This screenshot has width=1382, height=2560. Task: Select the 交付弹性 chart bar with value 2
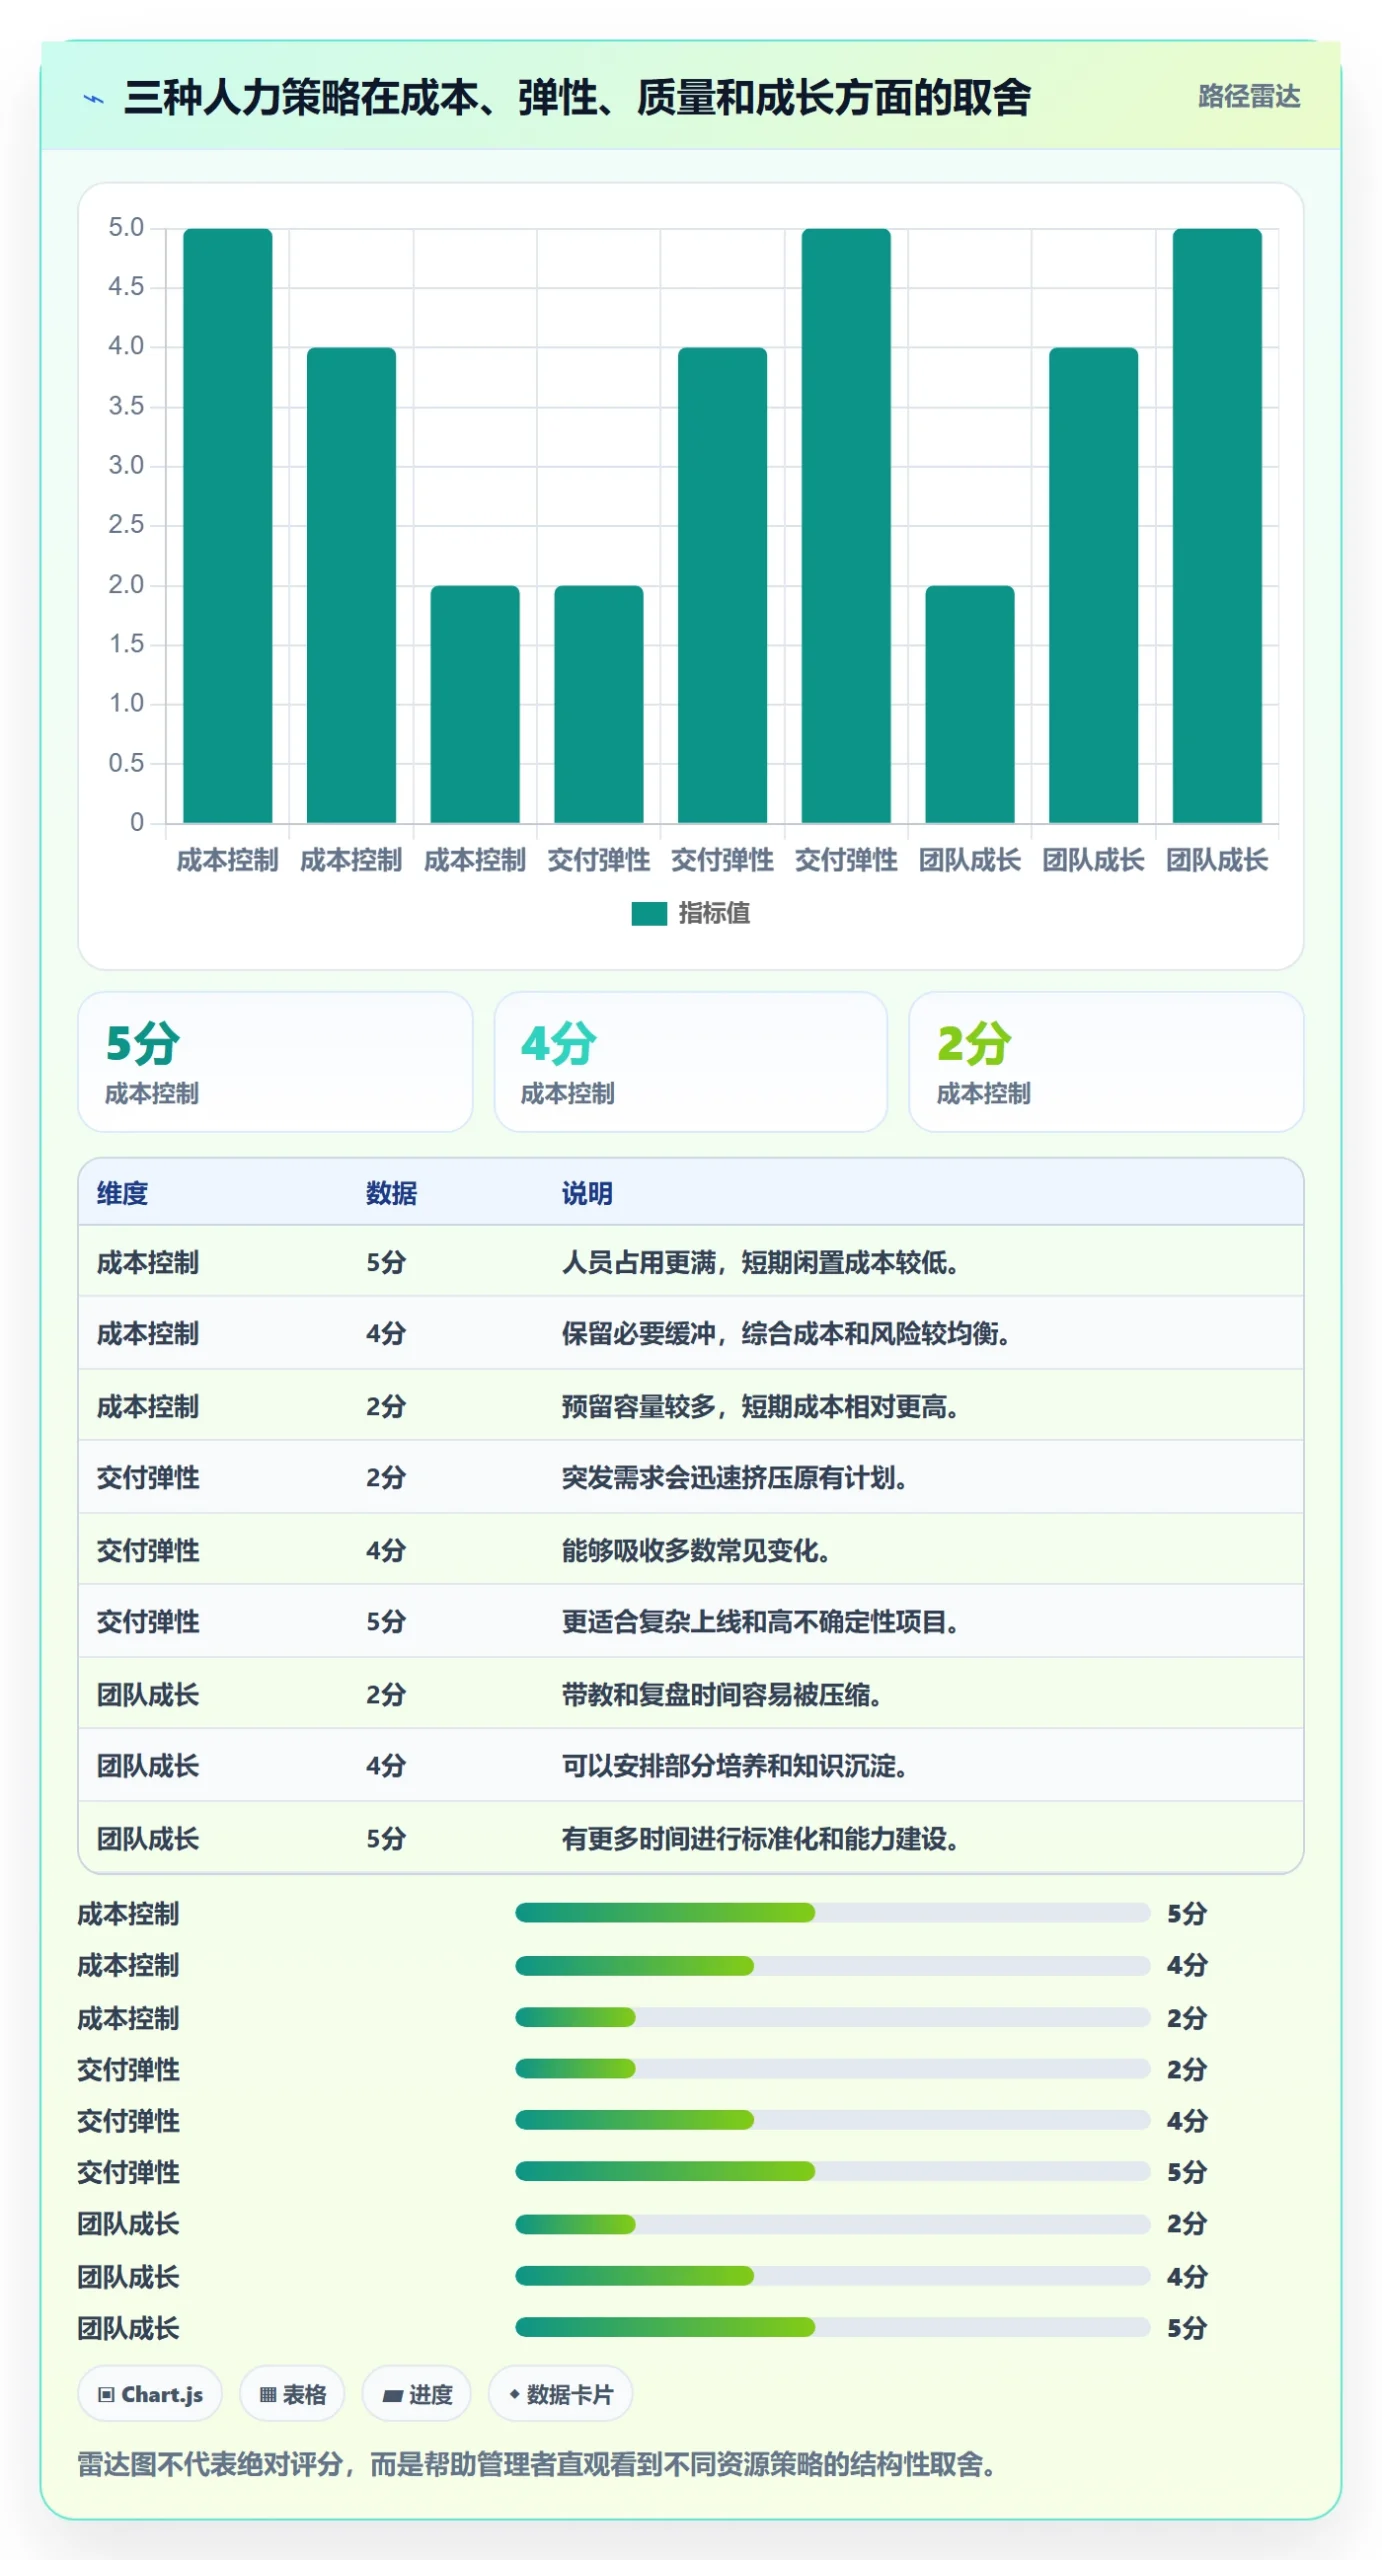[x=599, y=704]
